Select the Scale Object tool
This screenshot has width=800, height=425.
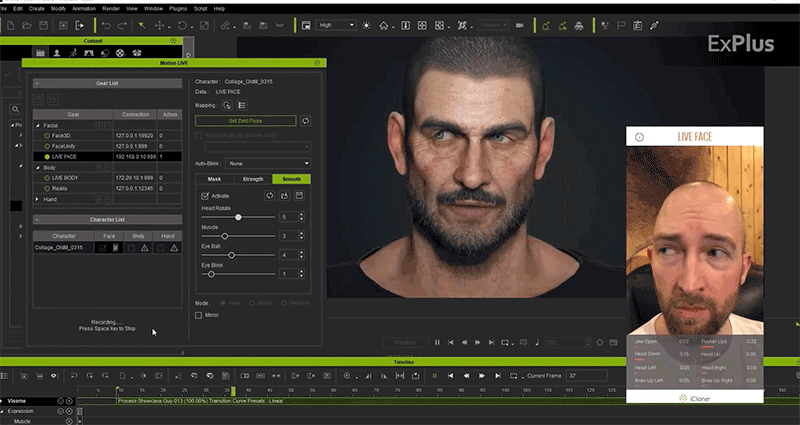[x=204, y=26]
